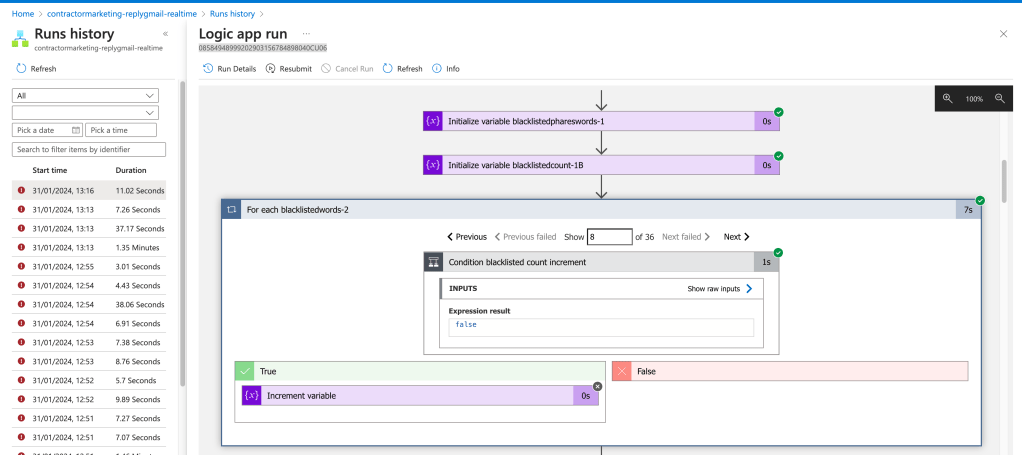The image size is (1022, 455).
Task: Select the run lasting 9.89 Seconds
Action: click(x=89, y=399)
